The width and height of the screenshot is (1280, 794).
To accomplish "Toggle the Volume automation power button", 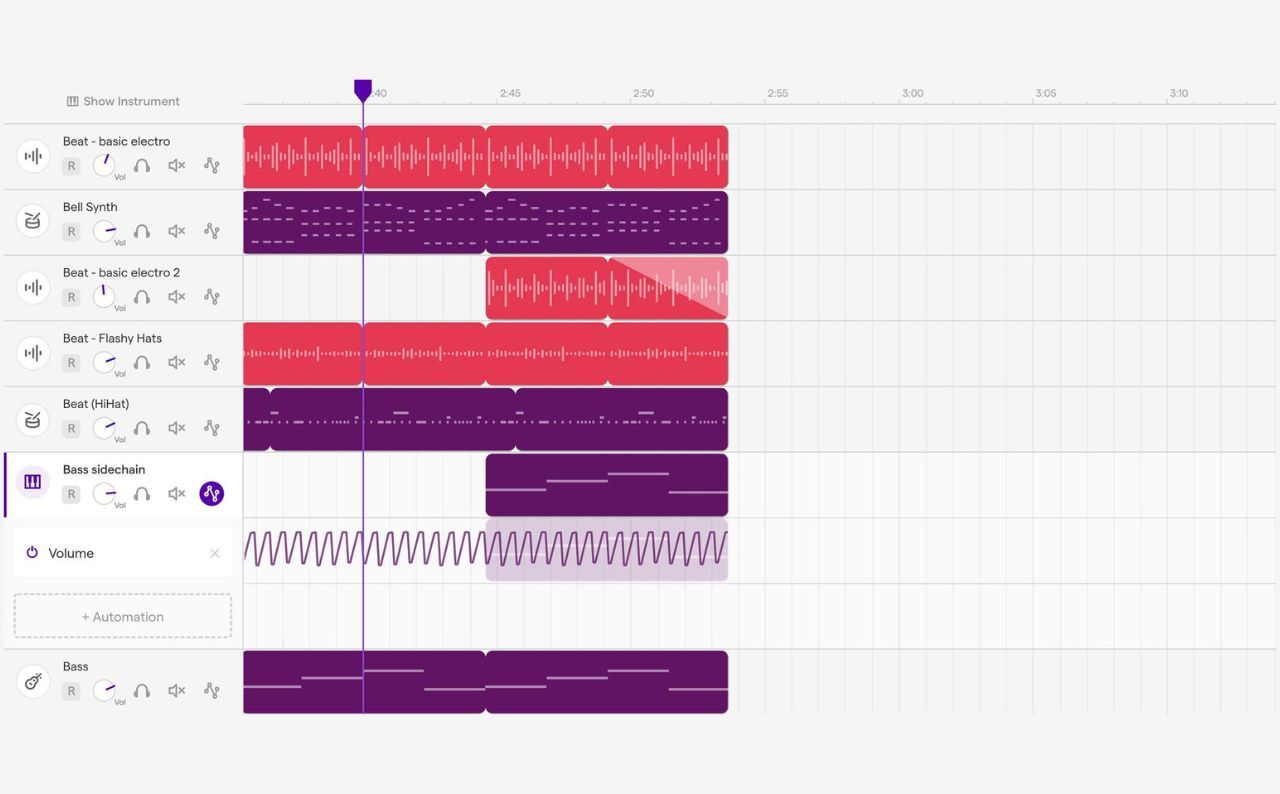I will tap(32, 553).
